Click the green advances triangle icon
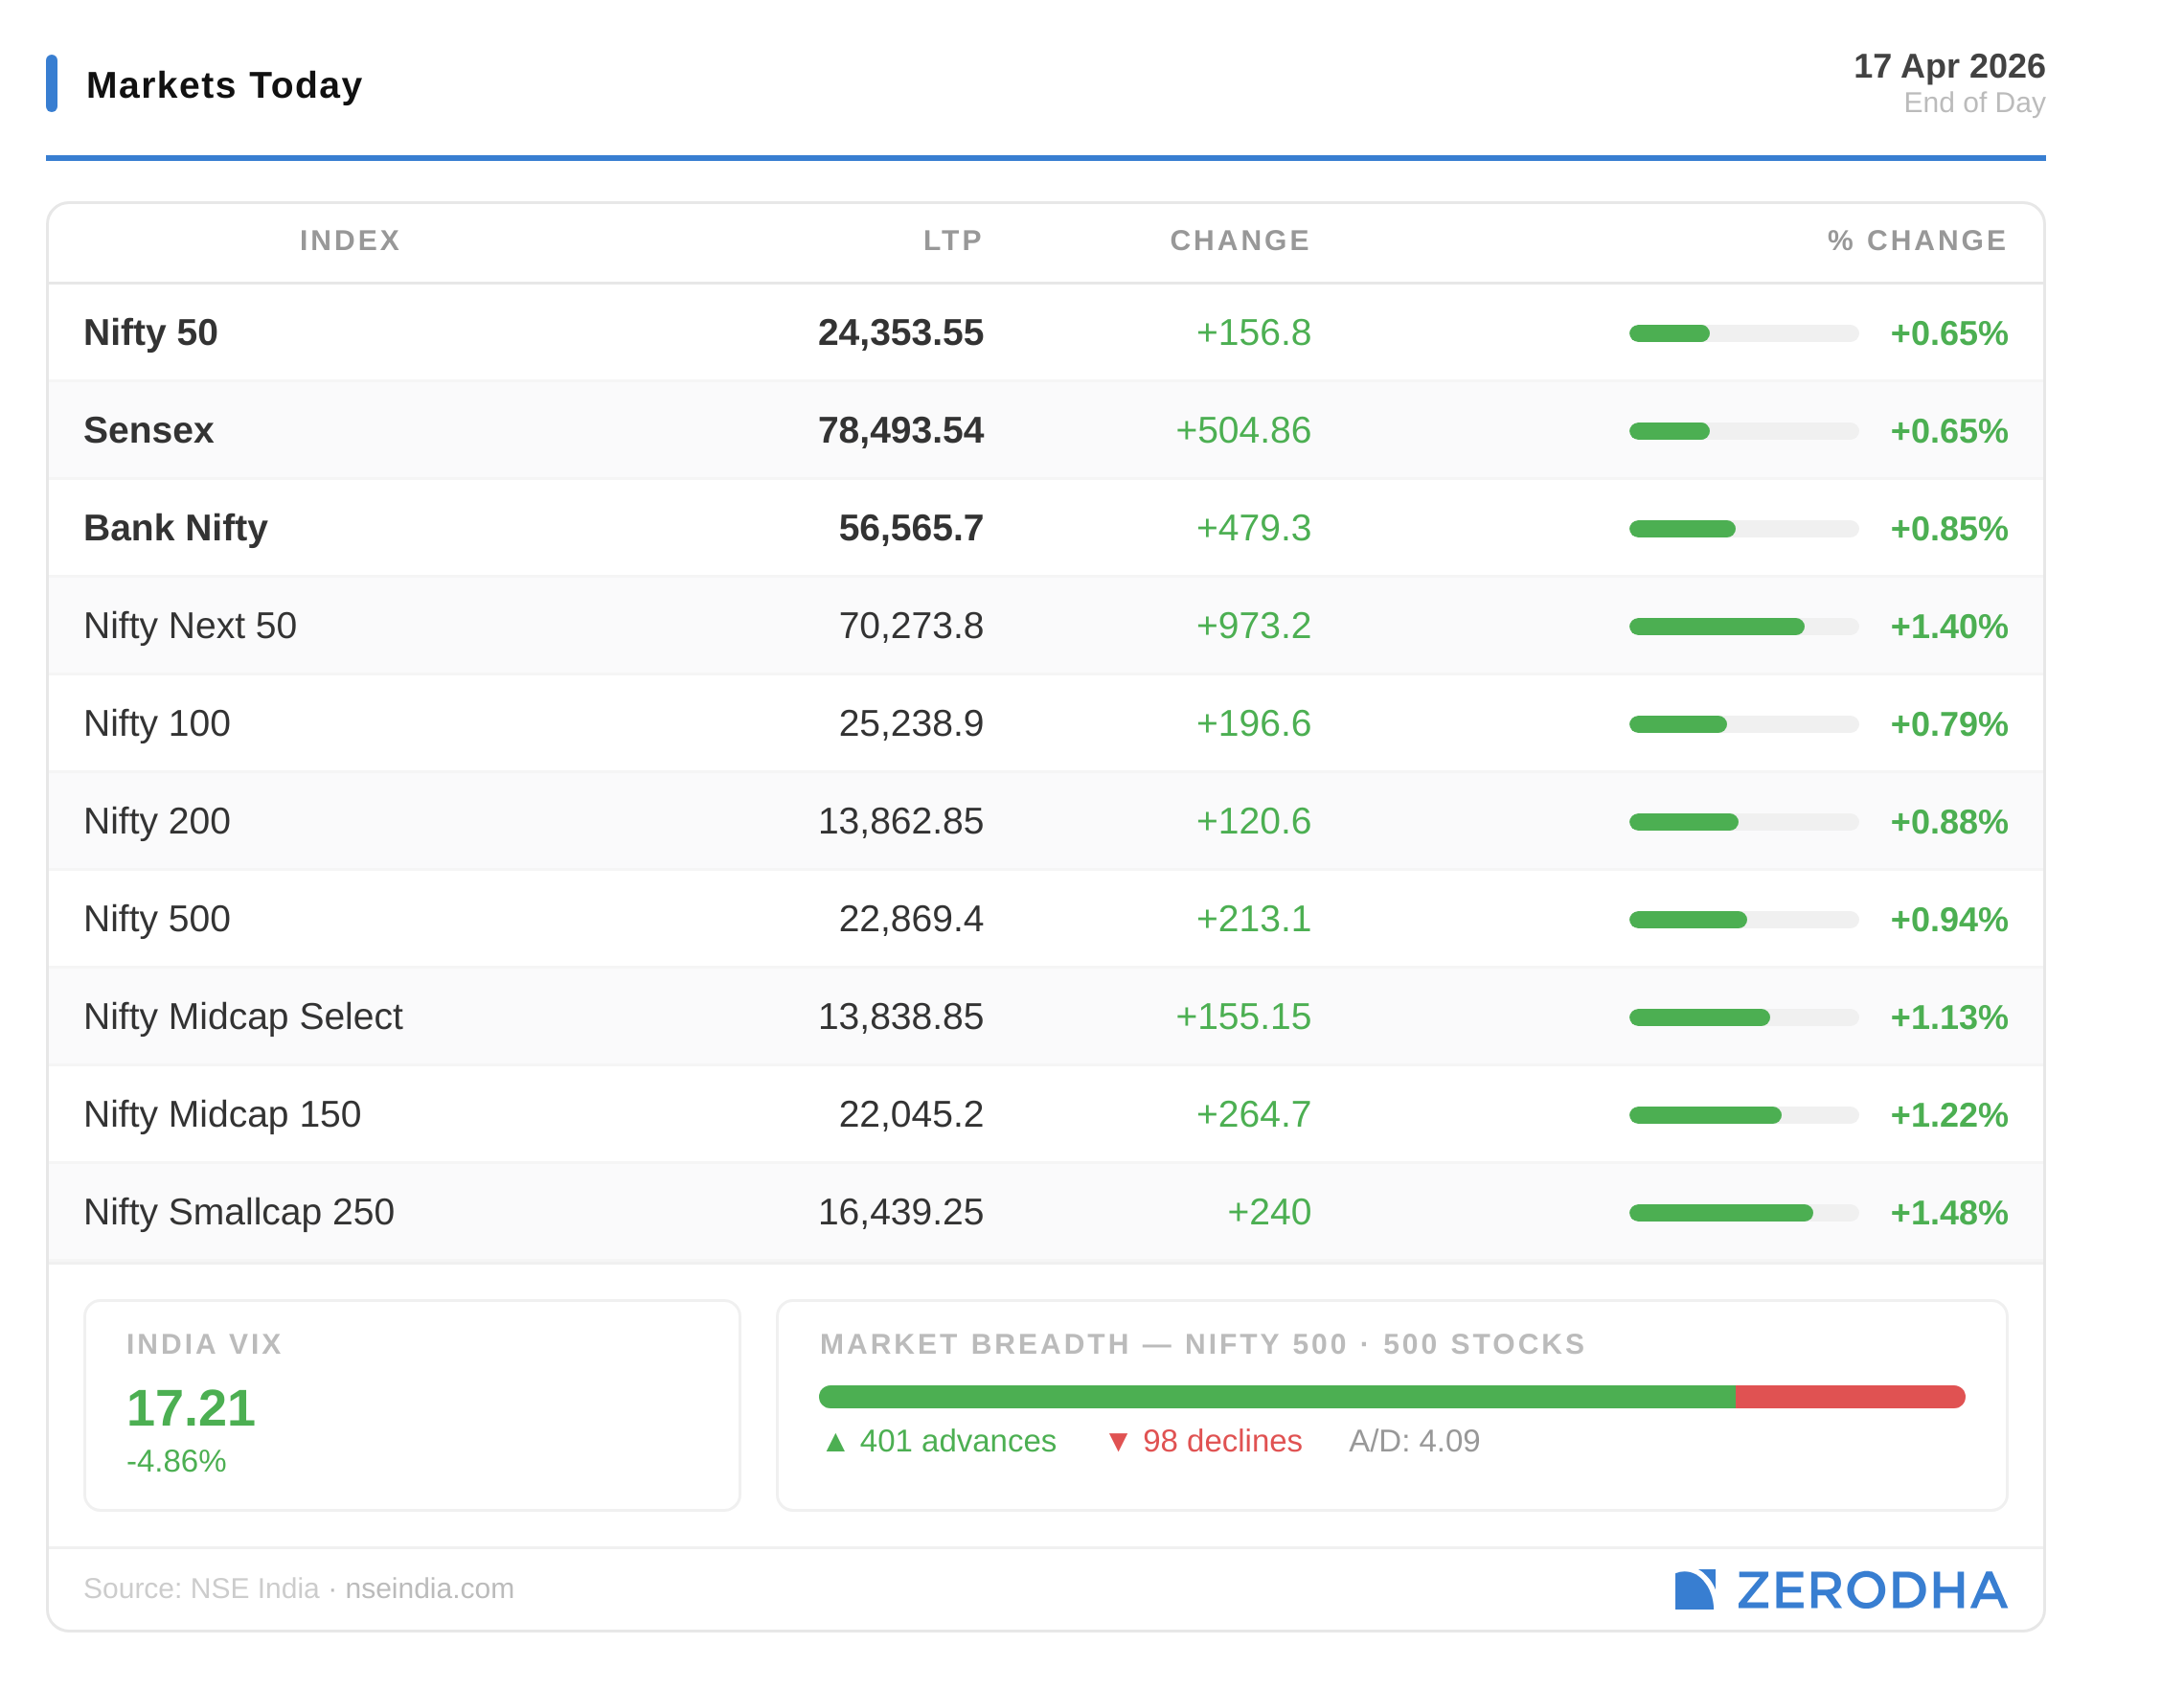The height and width of the screenshot is (1690, 2184). (835, 1442)
